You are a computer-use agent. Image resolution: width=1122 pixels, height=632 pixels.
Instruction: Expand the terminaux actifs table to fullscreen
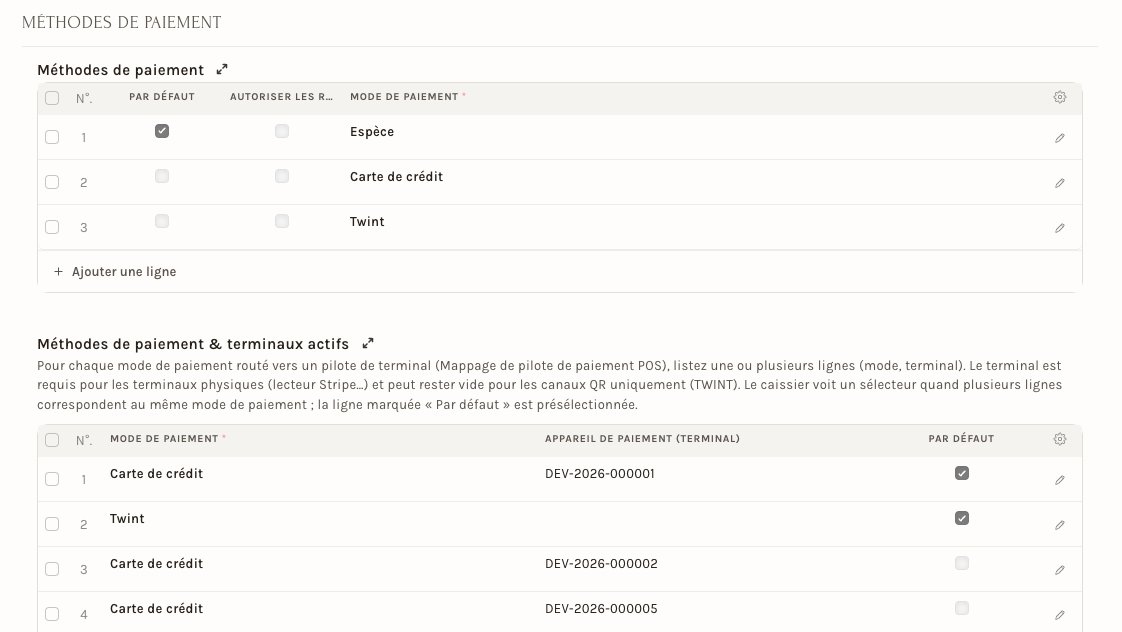click(368, 344)
